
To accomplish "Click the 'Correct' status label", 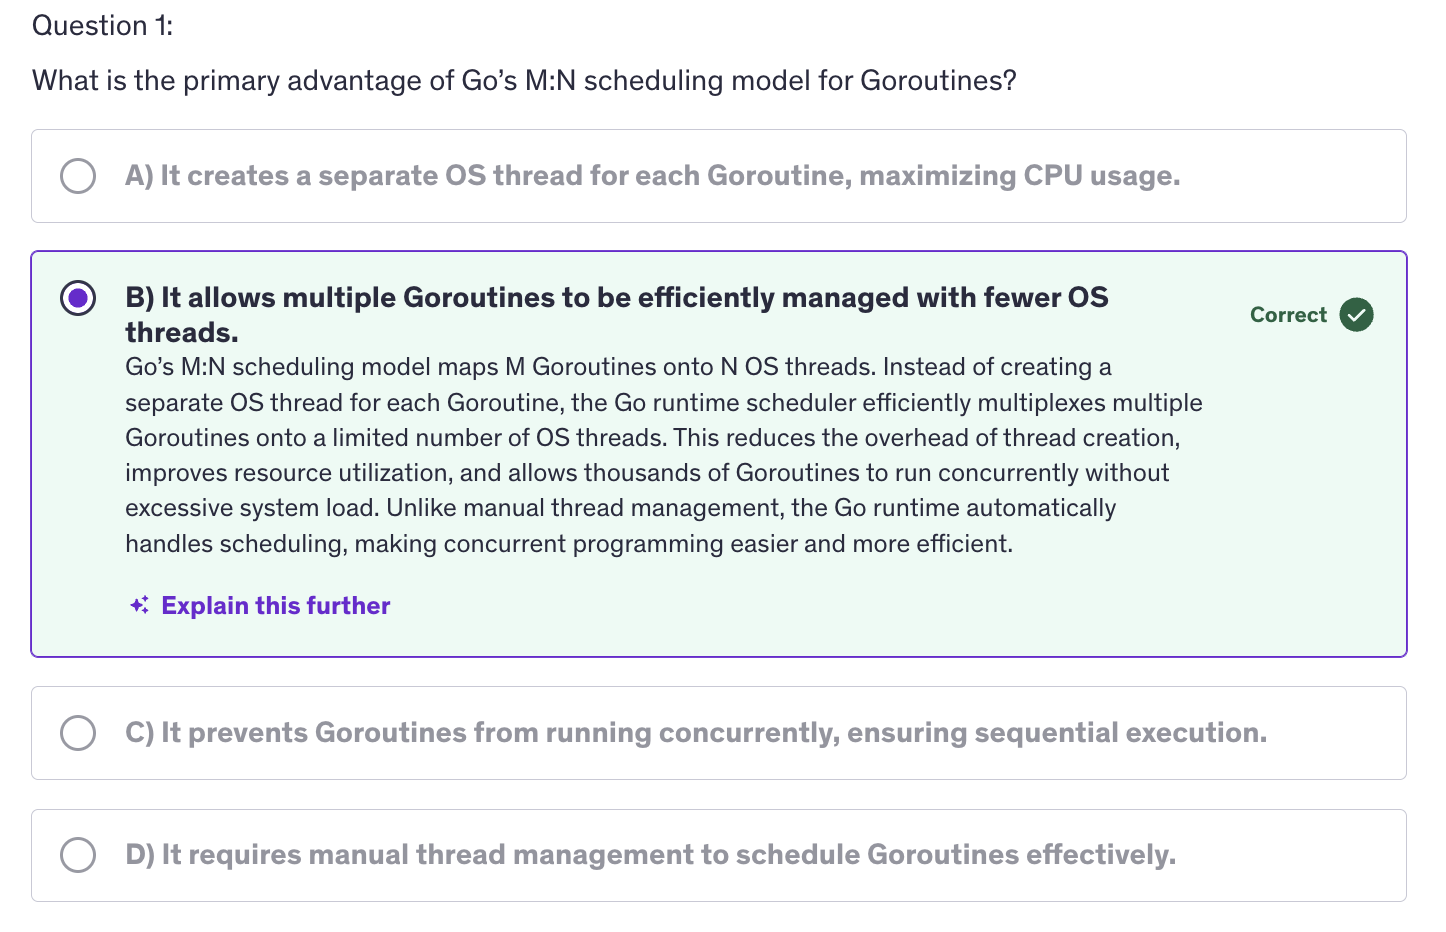I will (1288, 315).
